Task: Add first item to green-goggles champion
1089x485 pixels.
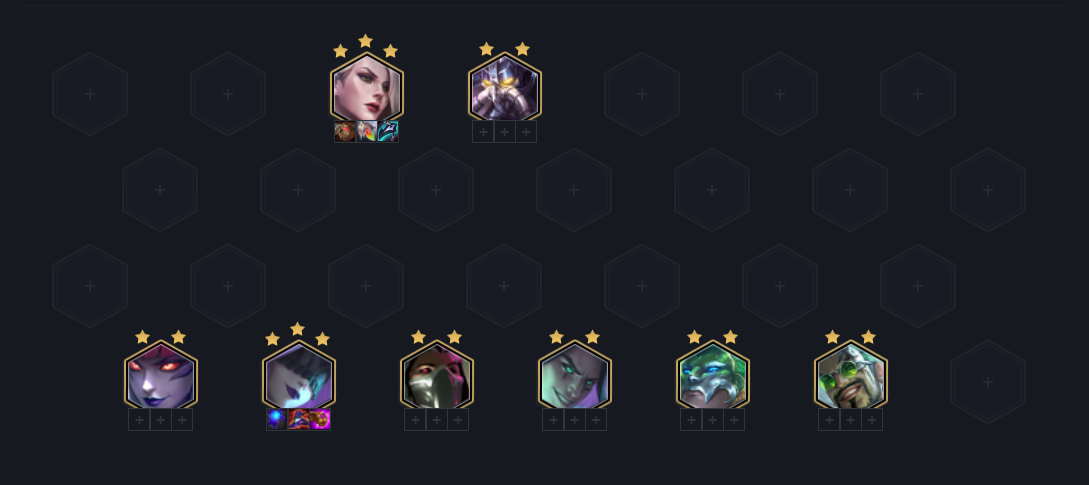Action: pyautogui.click(x=829, y=420)
